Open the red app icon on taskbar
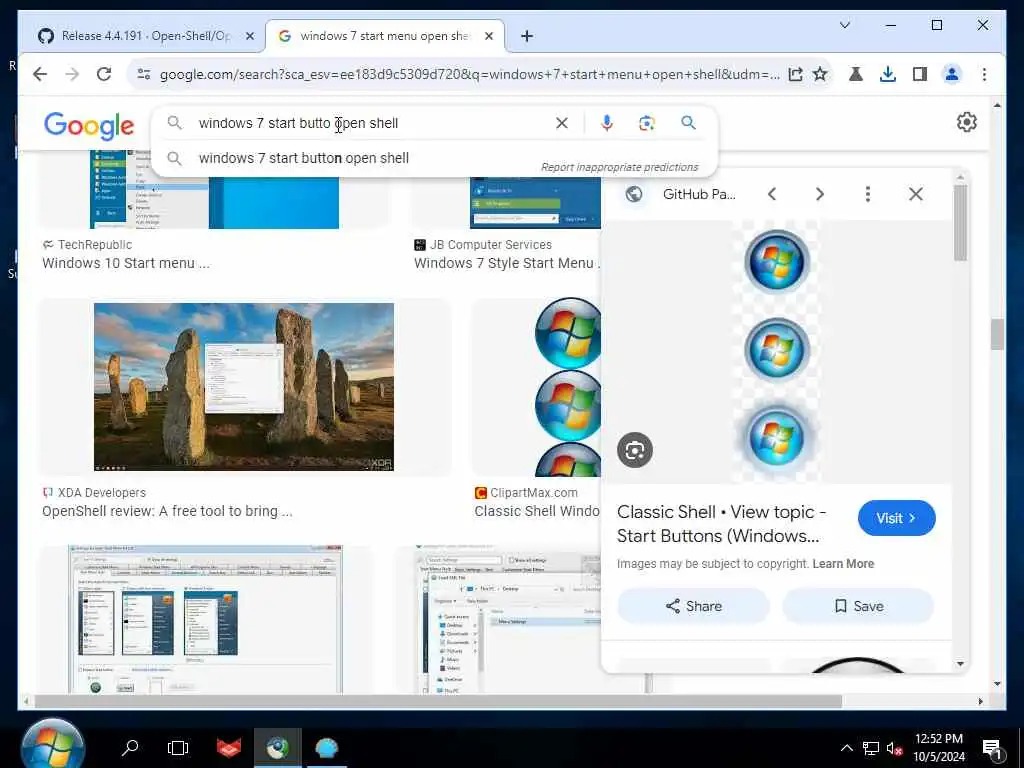Viewport: 1024px width, 768px height. click(x=229, y=748)
